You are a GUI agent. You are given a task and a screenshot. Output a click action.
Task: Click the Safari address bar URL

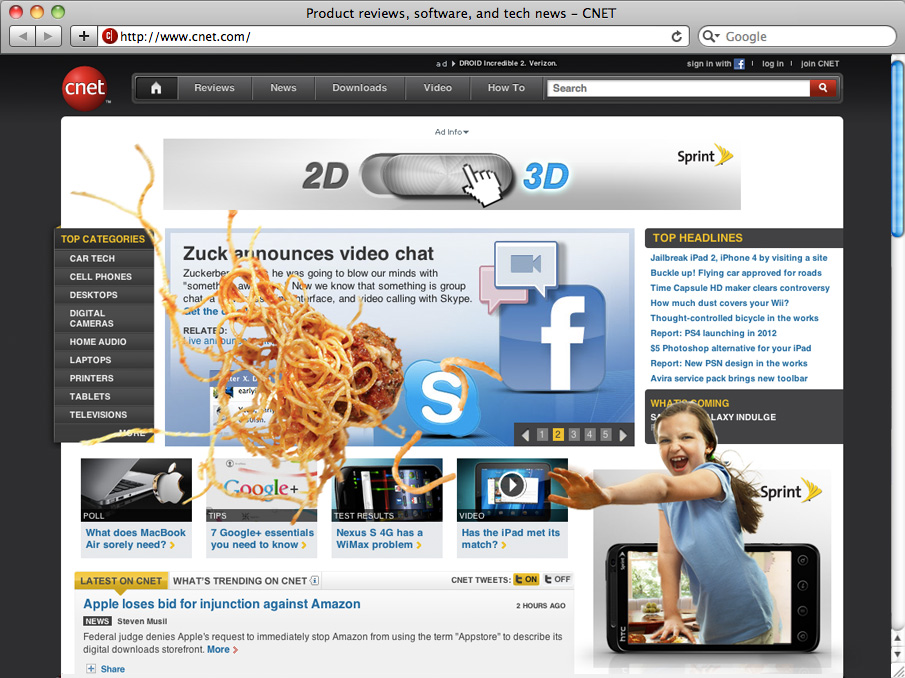coord(185,36)
